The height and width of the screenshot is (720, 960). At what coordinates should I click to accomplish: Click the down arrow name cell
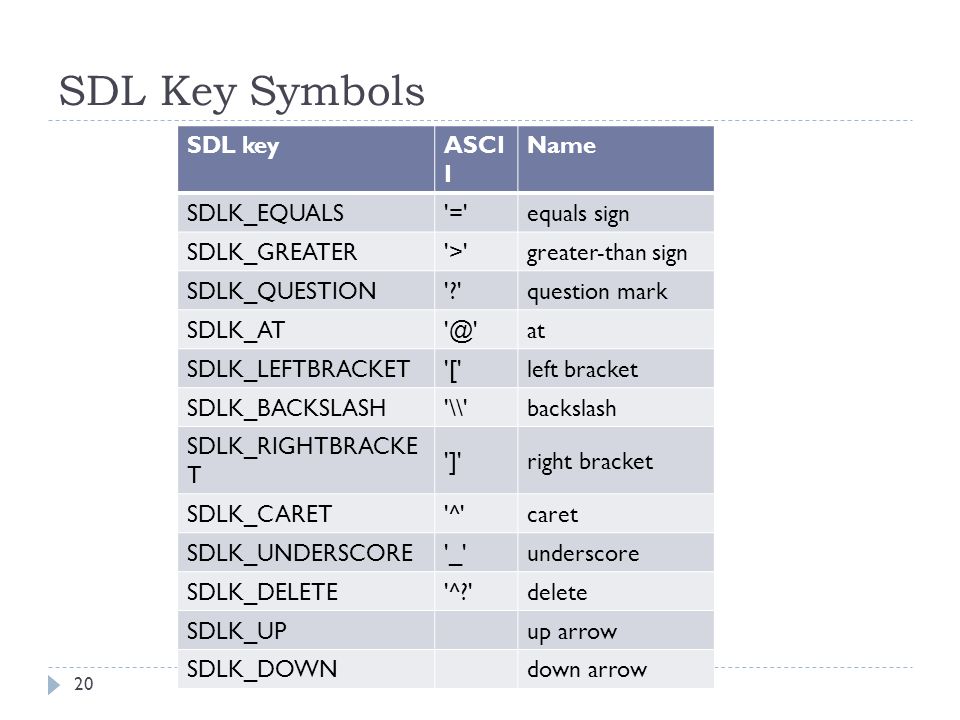coord(615,669)
